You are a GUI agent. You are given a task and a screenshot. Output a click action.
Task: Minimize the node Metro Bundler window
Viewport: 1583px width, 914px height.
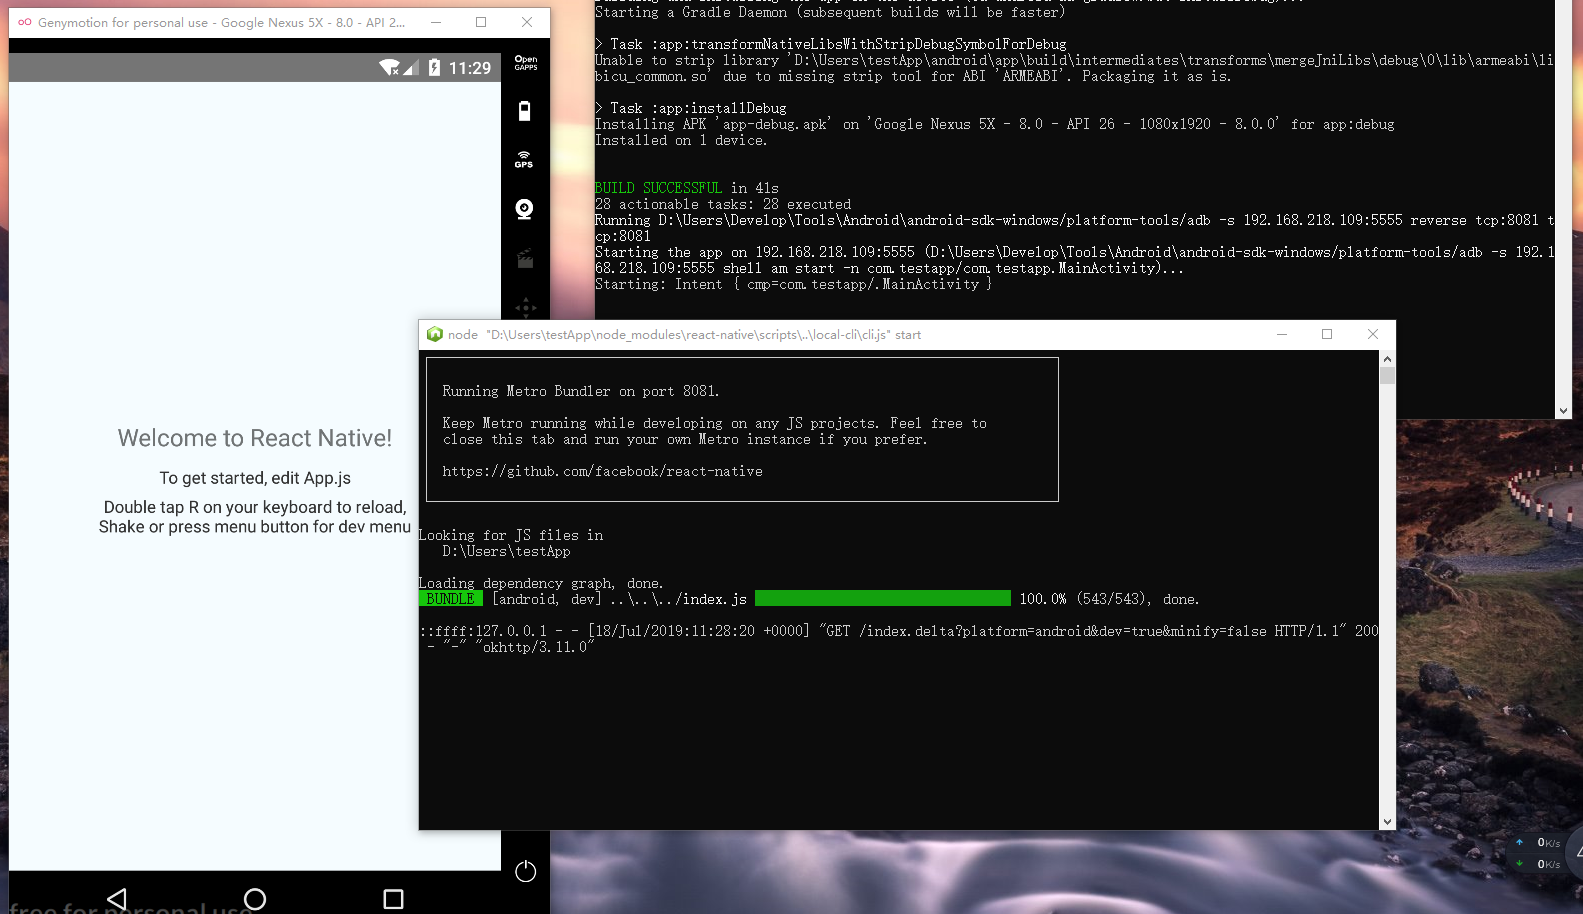(x=1281, y=334)
